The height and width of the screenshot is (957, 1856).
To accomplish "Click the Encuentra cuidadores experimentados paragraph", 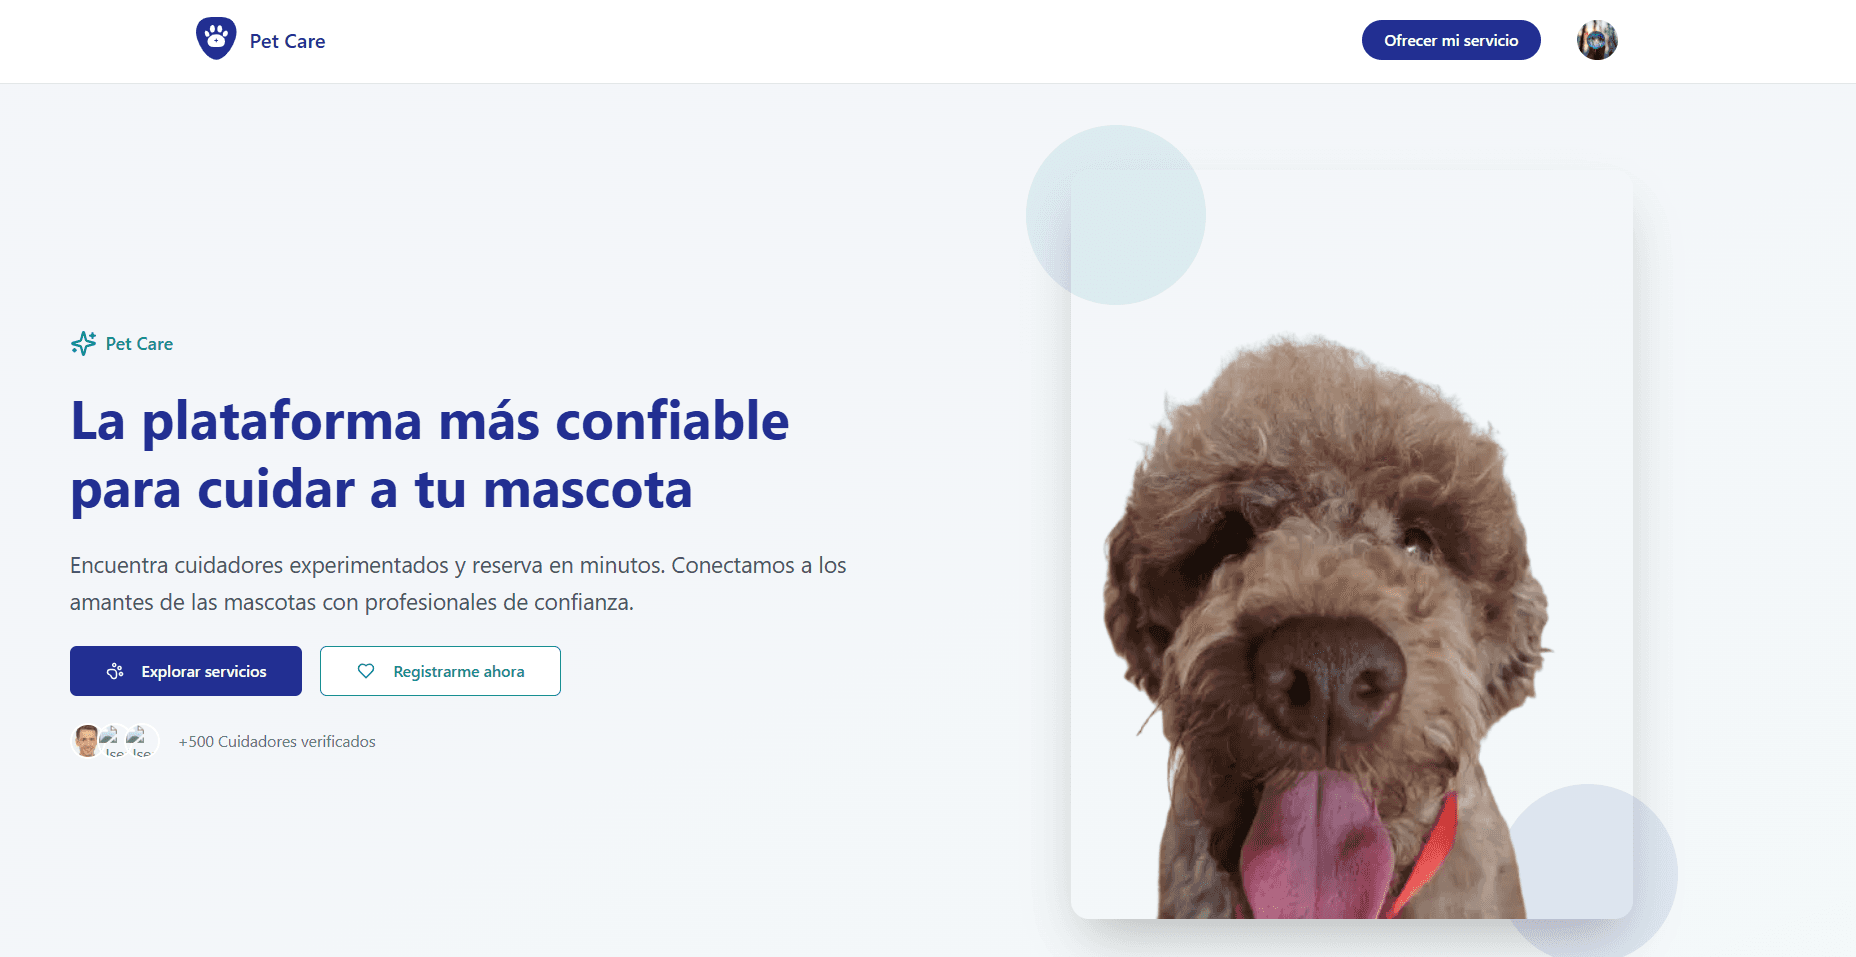I will (458, 583).
